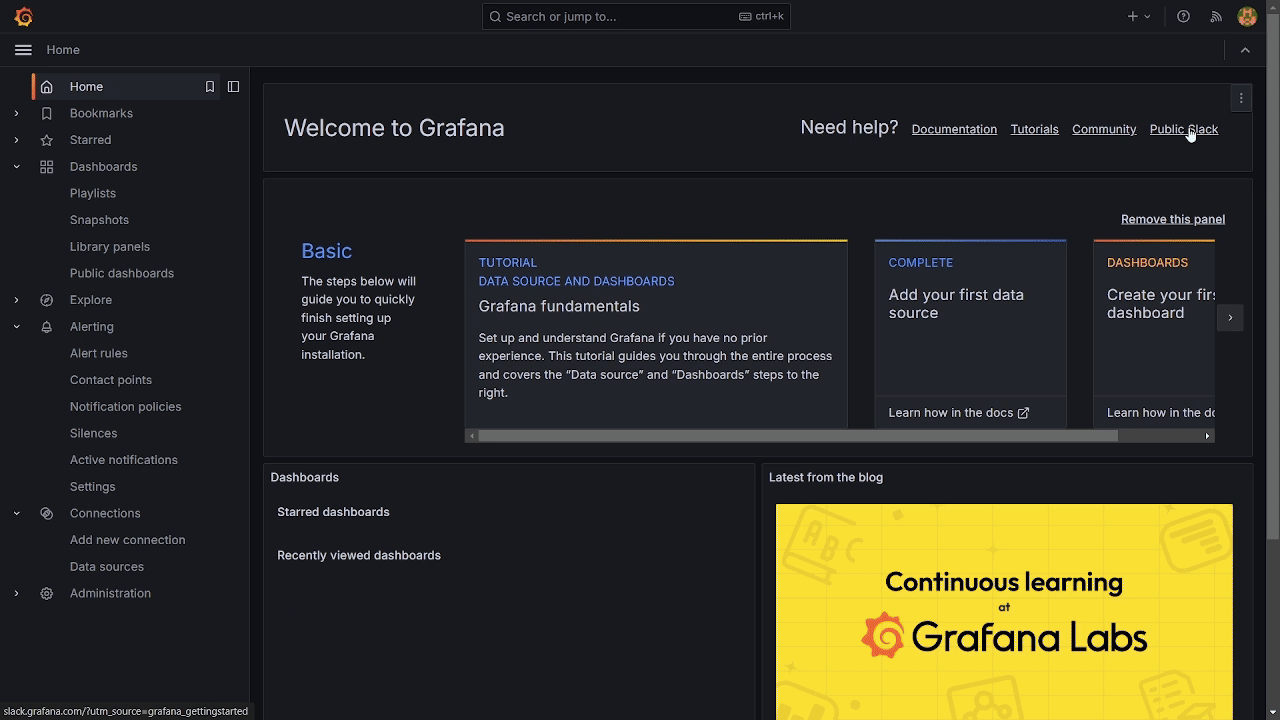Click the Starred dashboards heading

(333, 512)
